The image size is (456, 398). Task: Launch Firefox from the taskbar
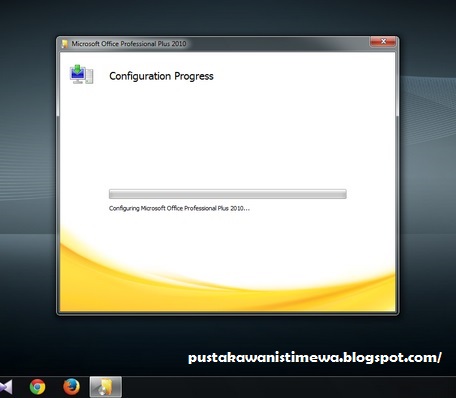point(71,387)
